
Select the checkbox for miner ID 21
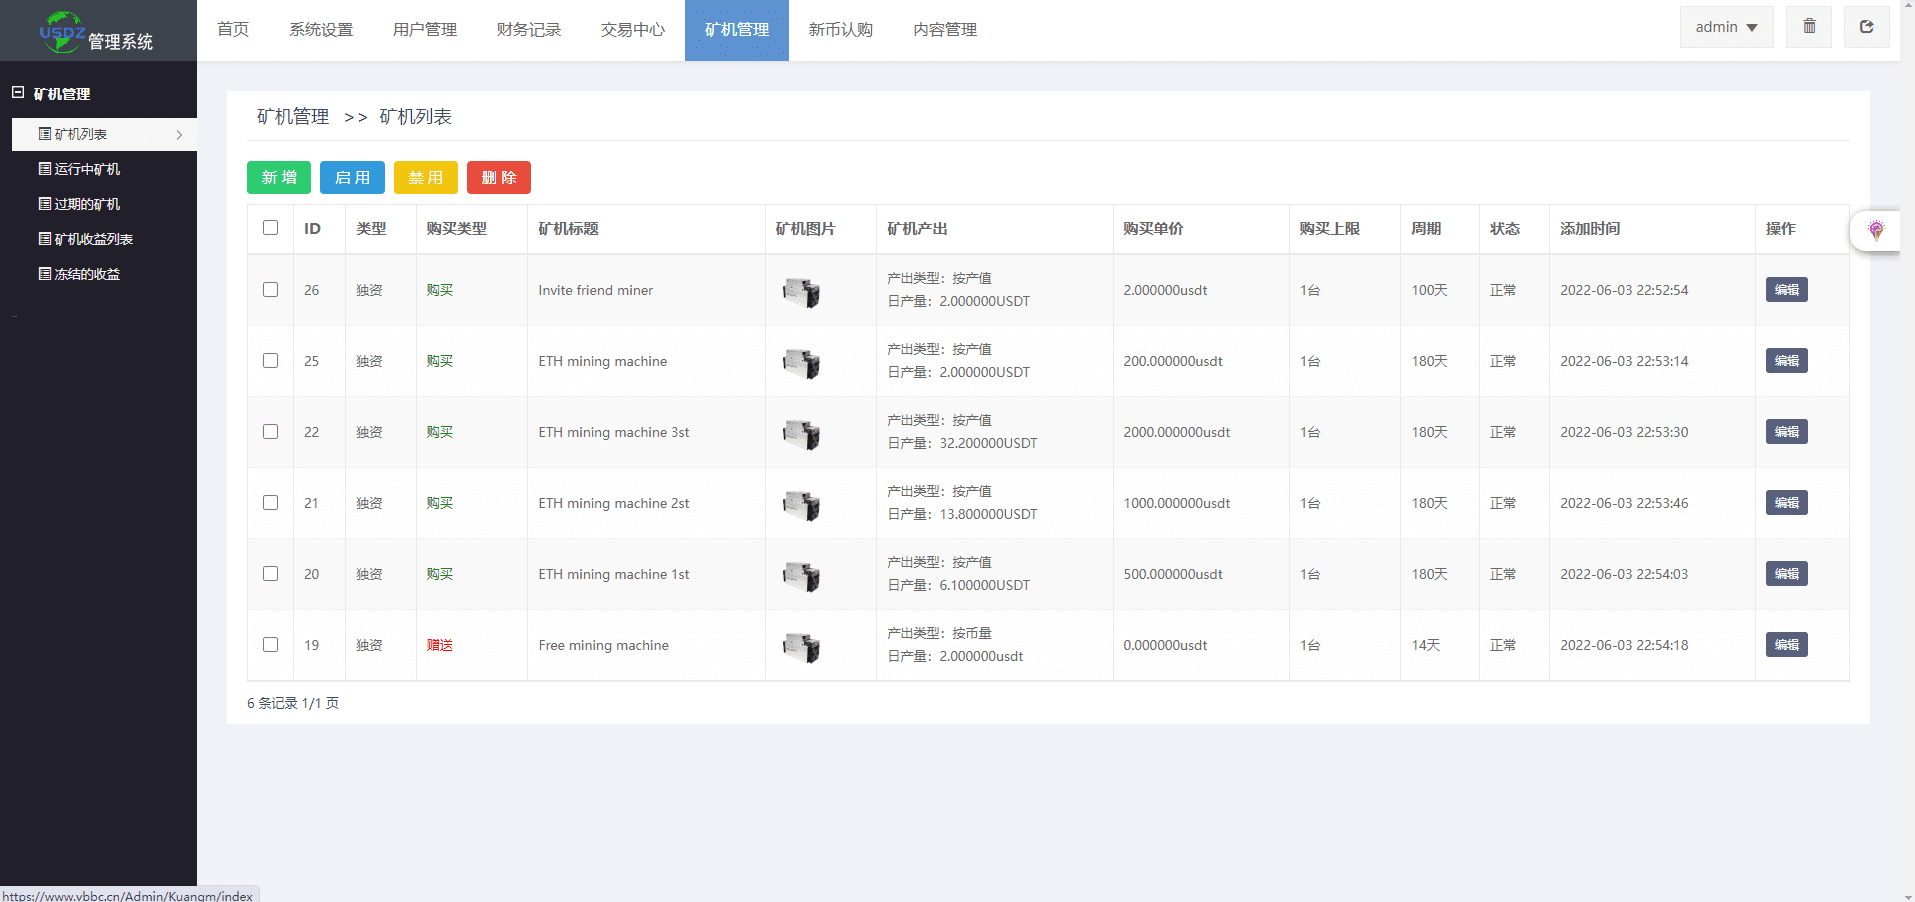click(x=270, y=503)
